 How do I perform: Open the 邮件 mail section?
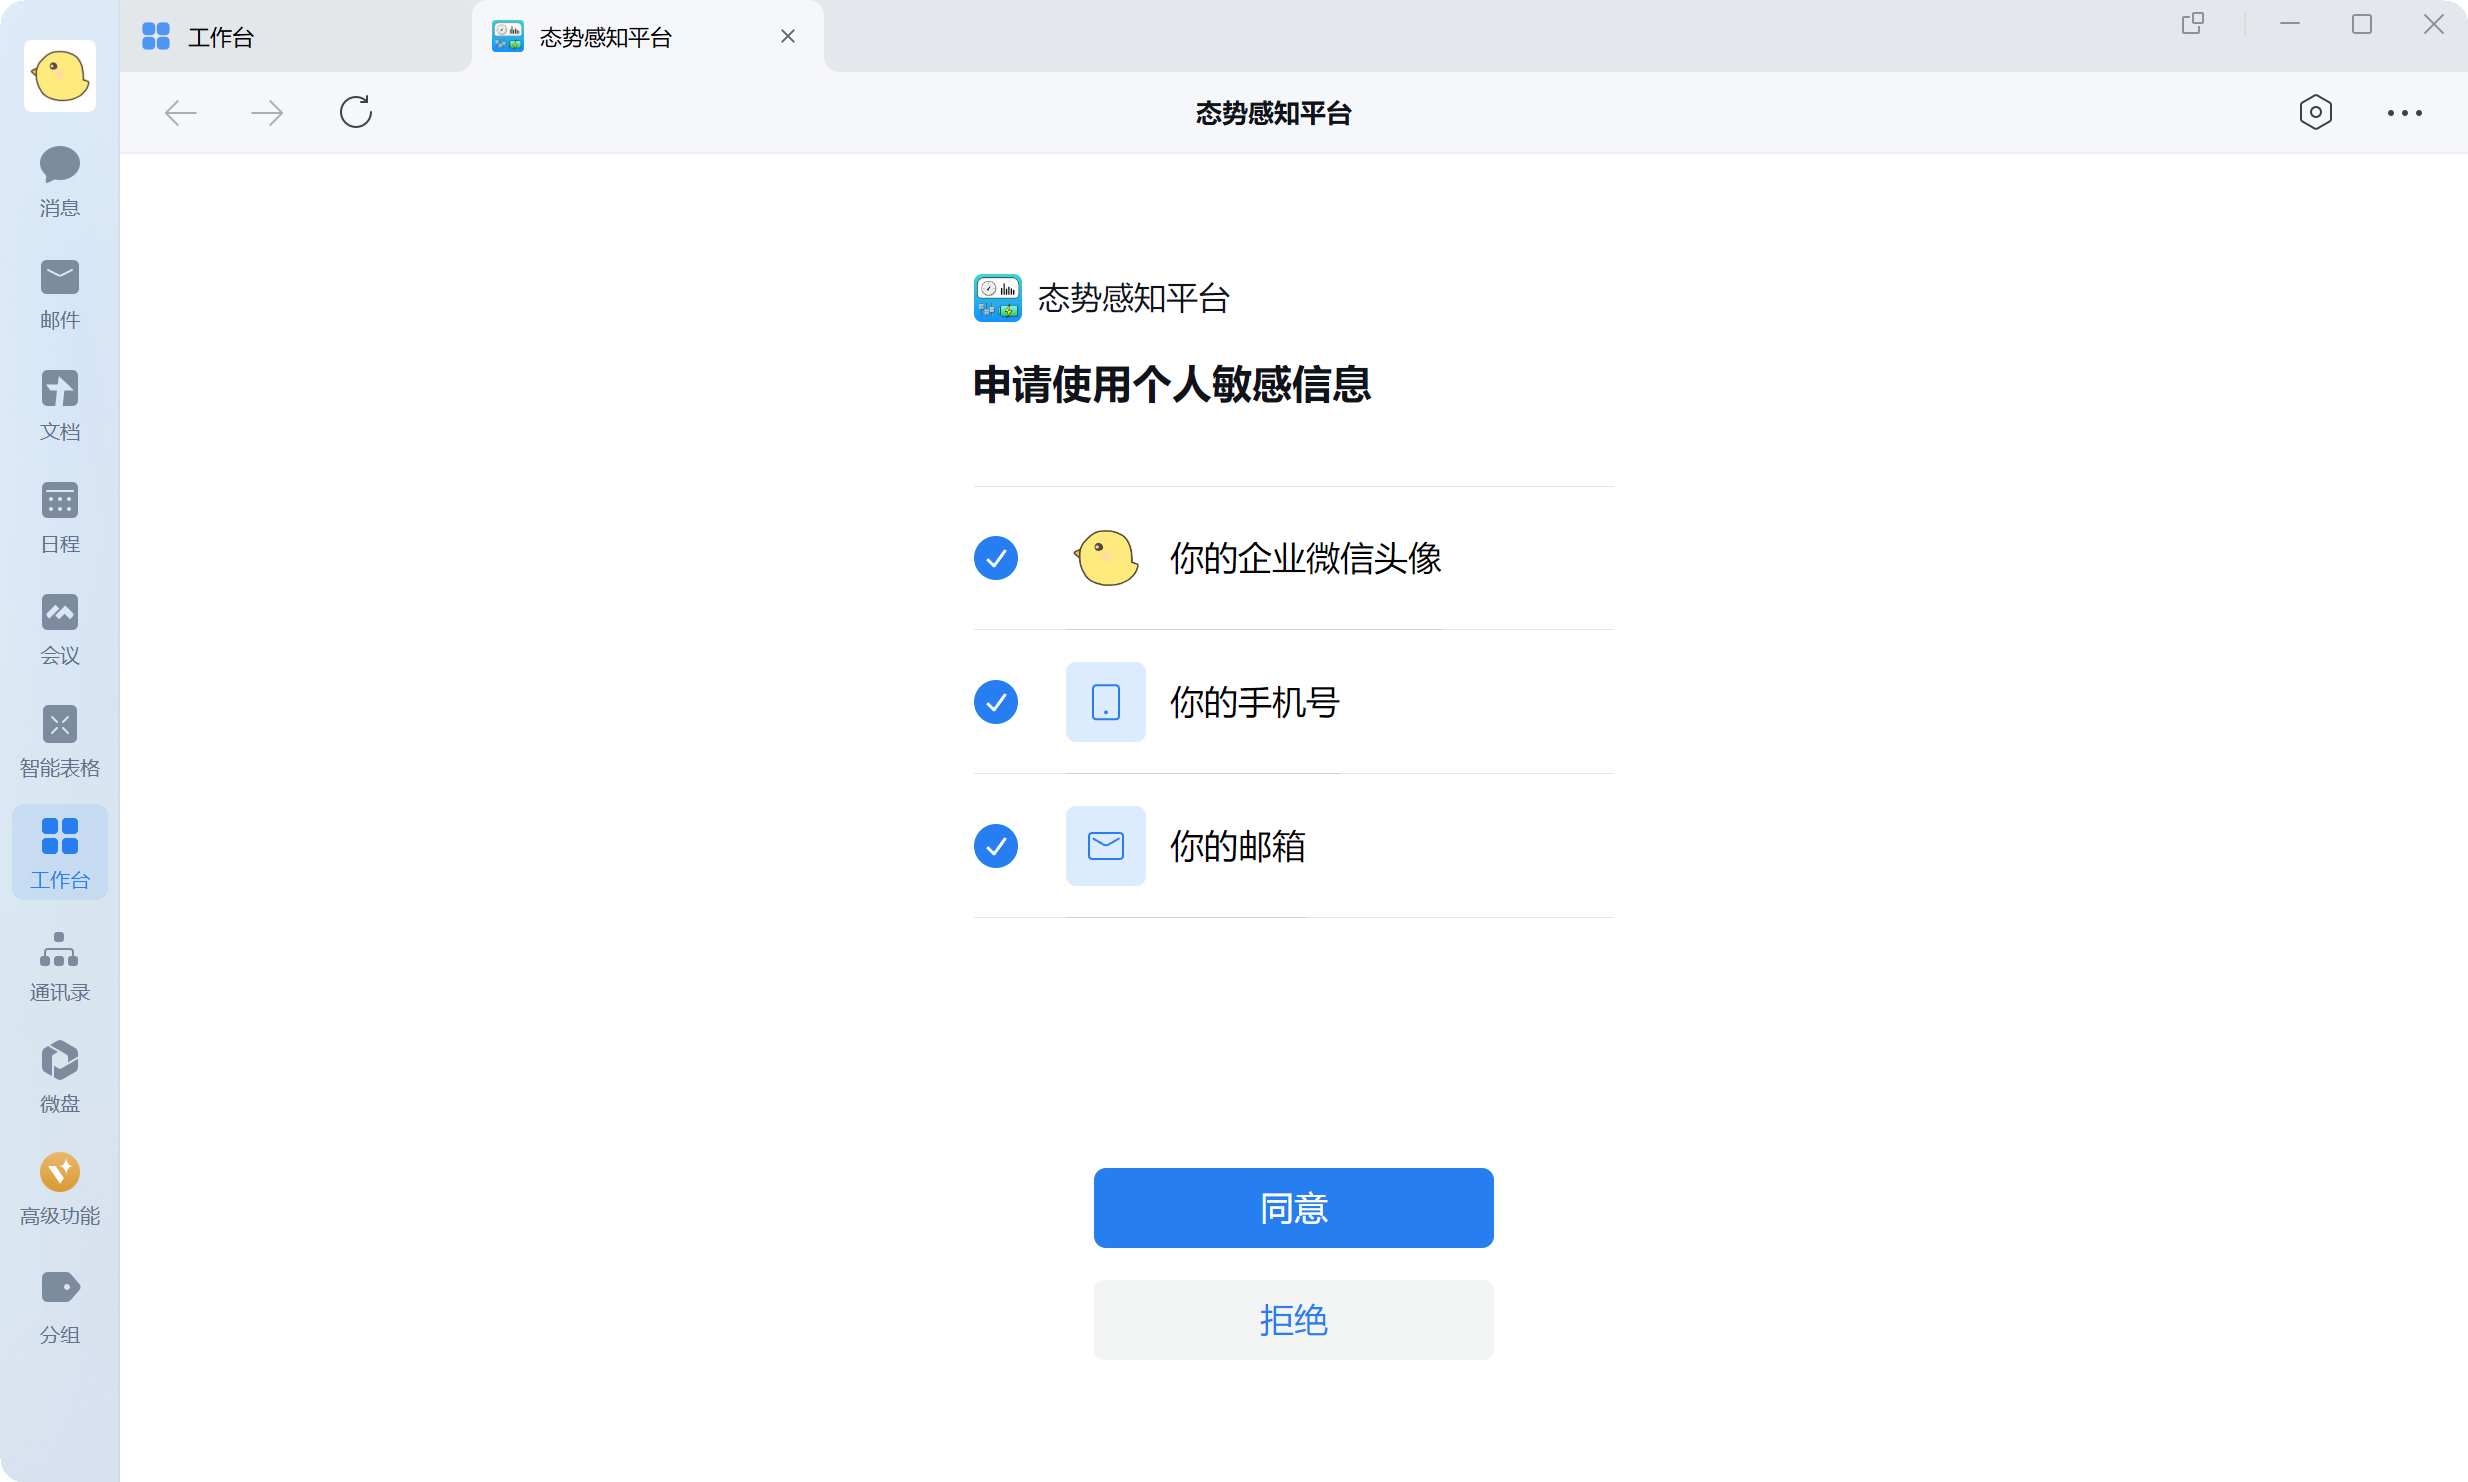(x=59, y=293)
